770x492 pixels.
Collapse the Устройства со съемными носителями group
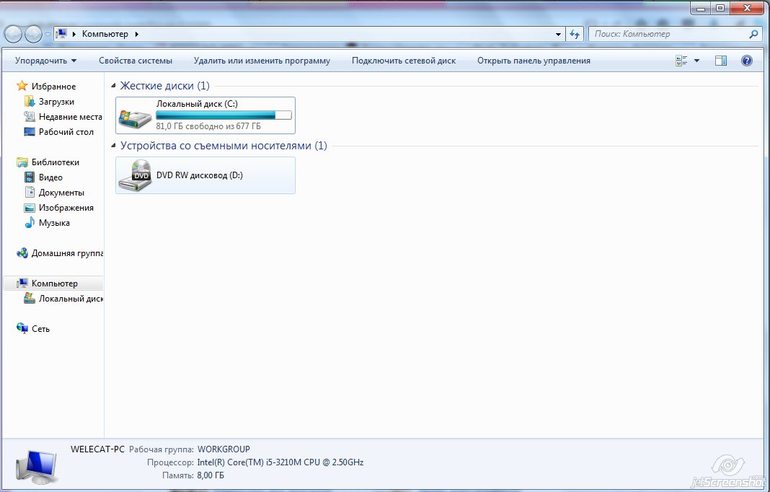coord(114,146)
